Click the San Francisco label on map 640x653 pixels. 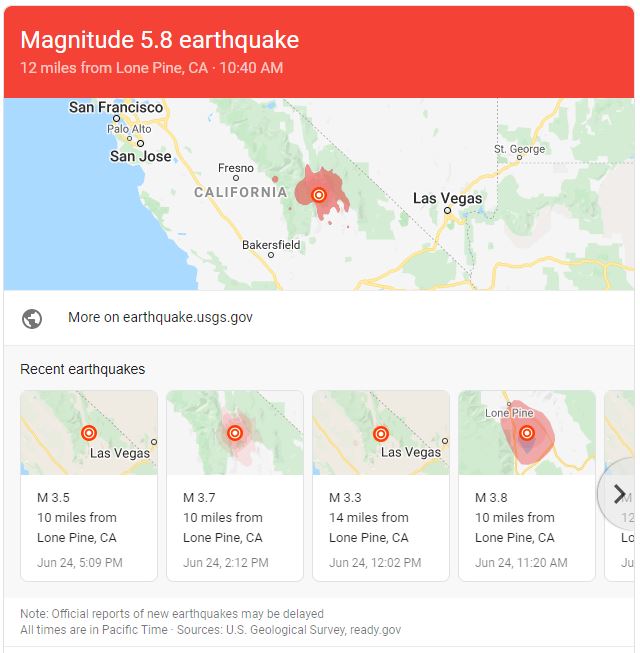(x=116, y=107)
